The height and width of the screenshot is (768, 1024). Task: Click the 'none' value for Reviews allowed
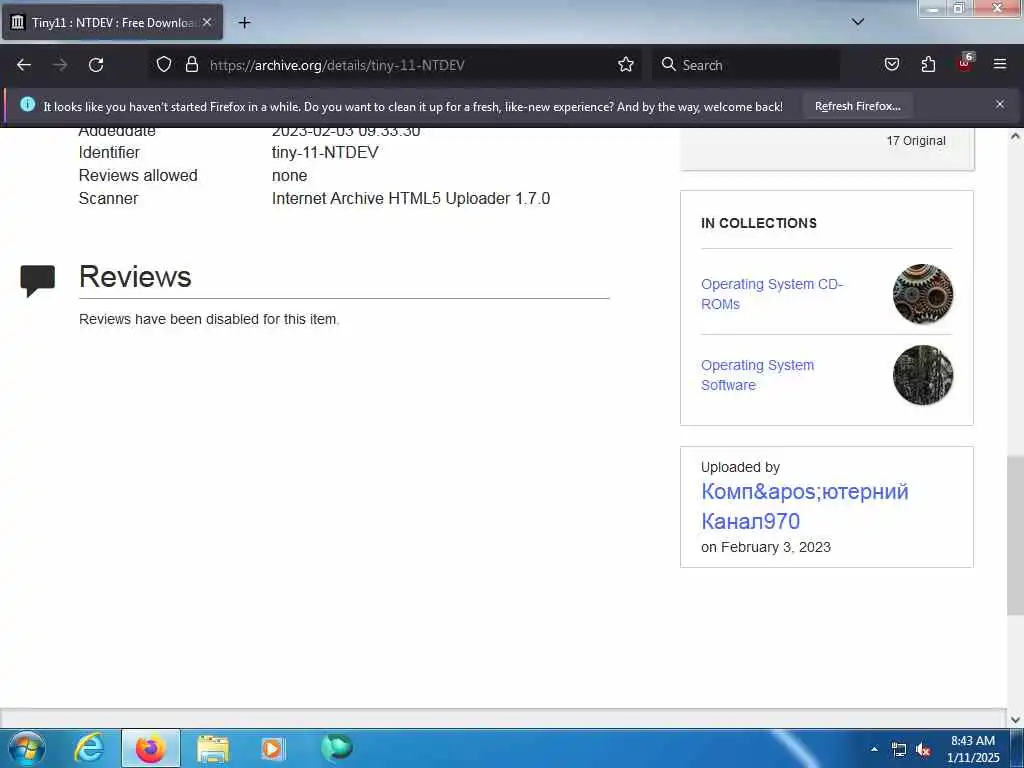click(x=289, y=175)
